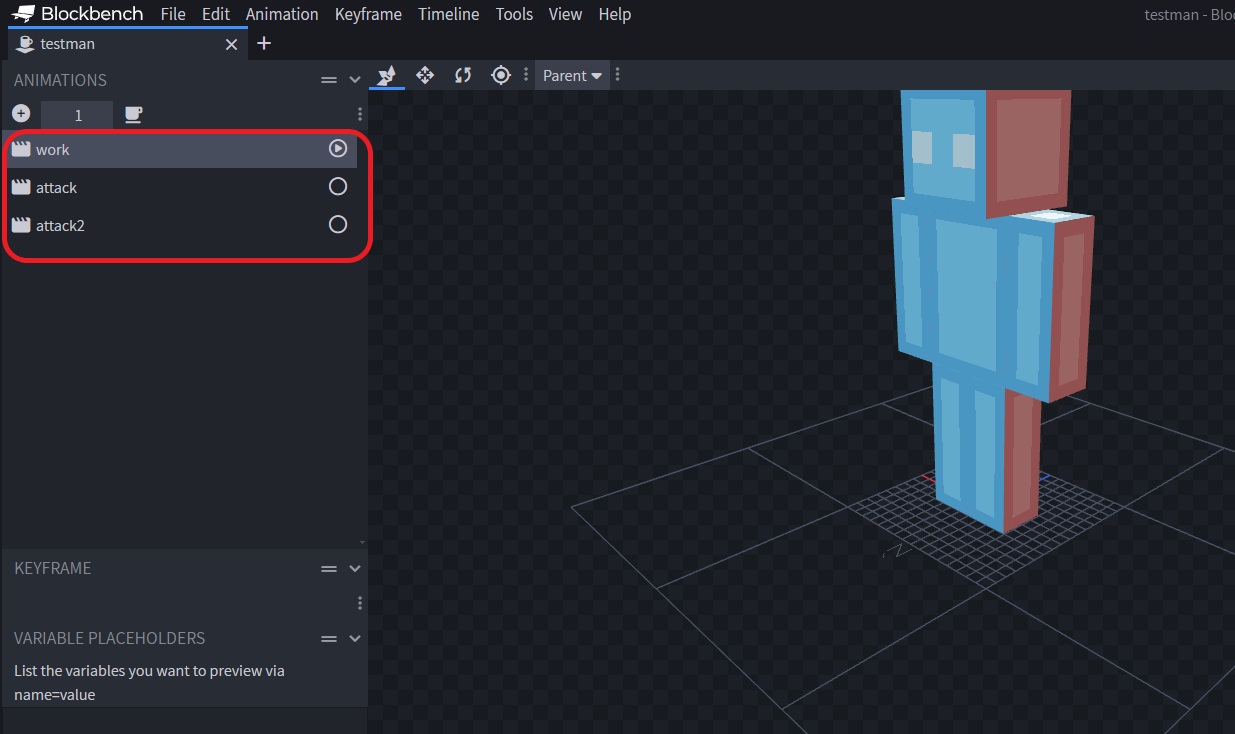Collapse the Animations panel with its chevron
Image resolution: width=1235 pixels, height=734 pixels.
click(354, 79)
